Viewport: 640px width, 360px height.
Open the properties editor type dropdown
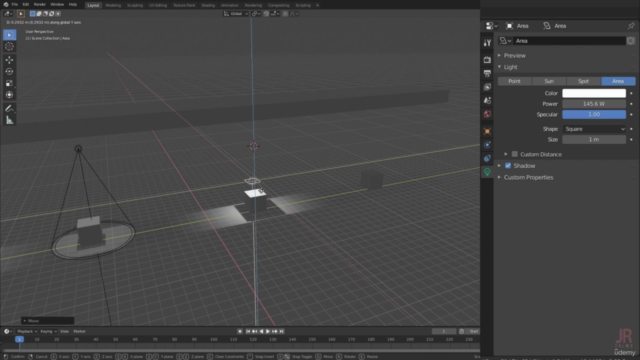[x=491, y=26]
